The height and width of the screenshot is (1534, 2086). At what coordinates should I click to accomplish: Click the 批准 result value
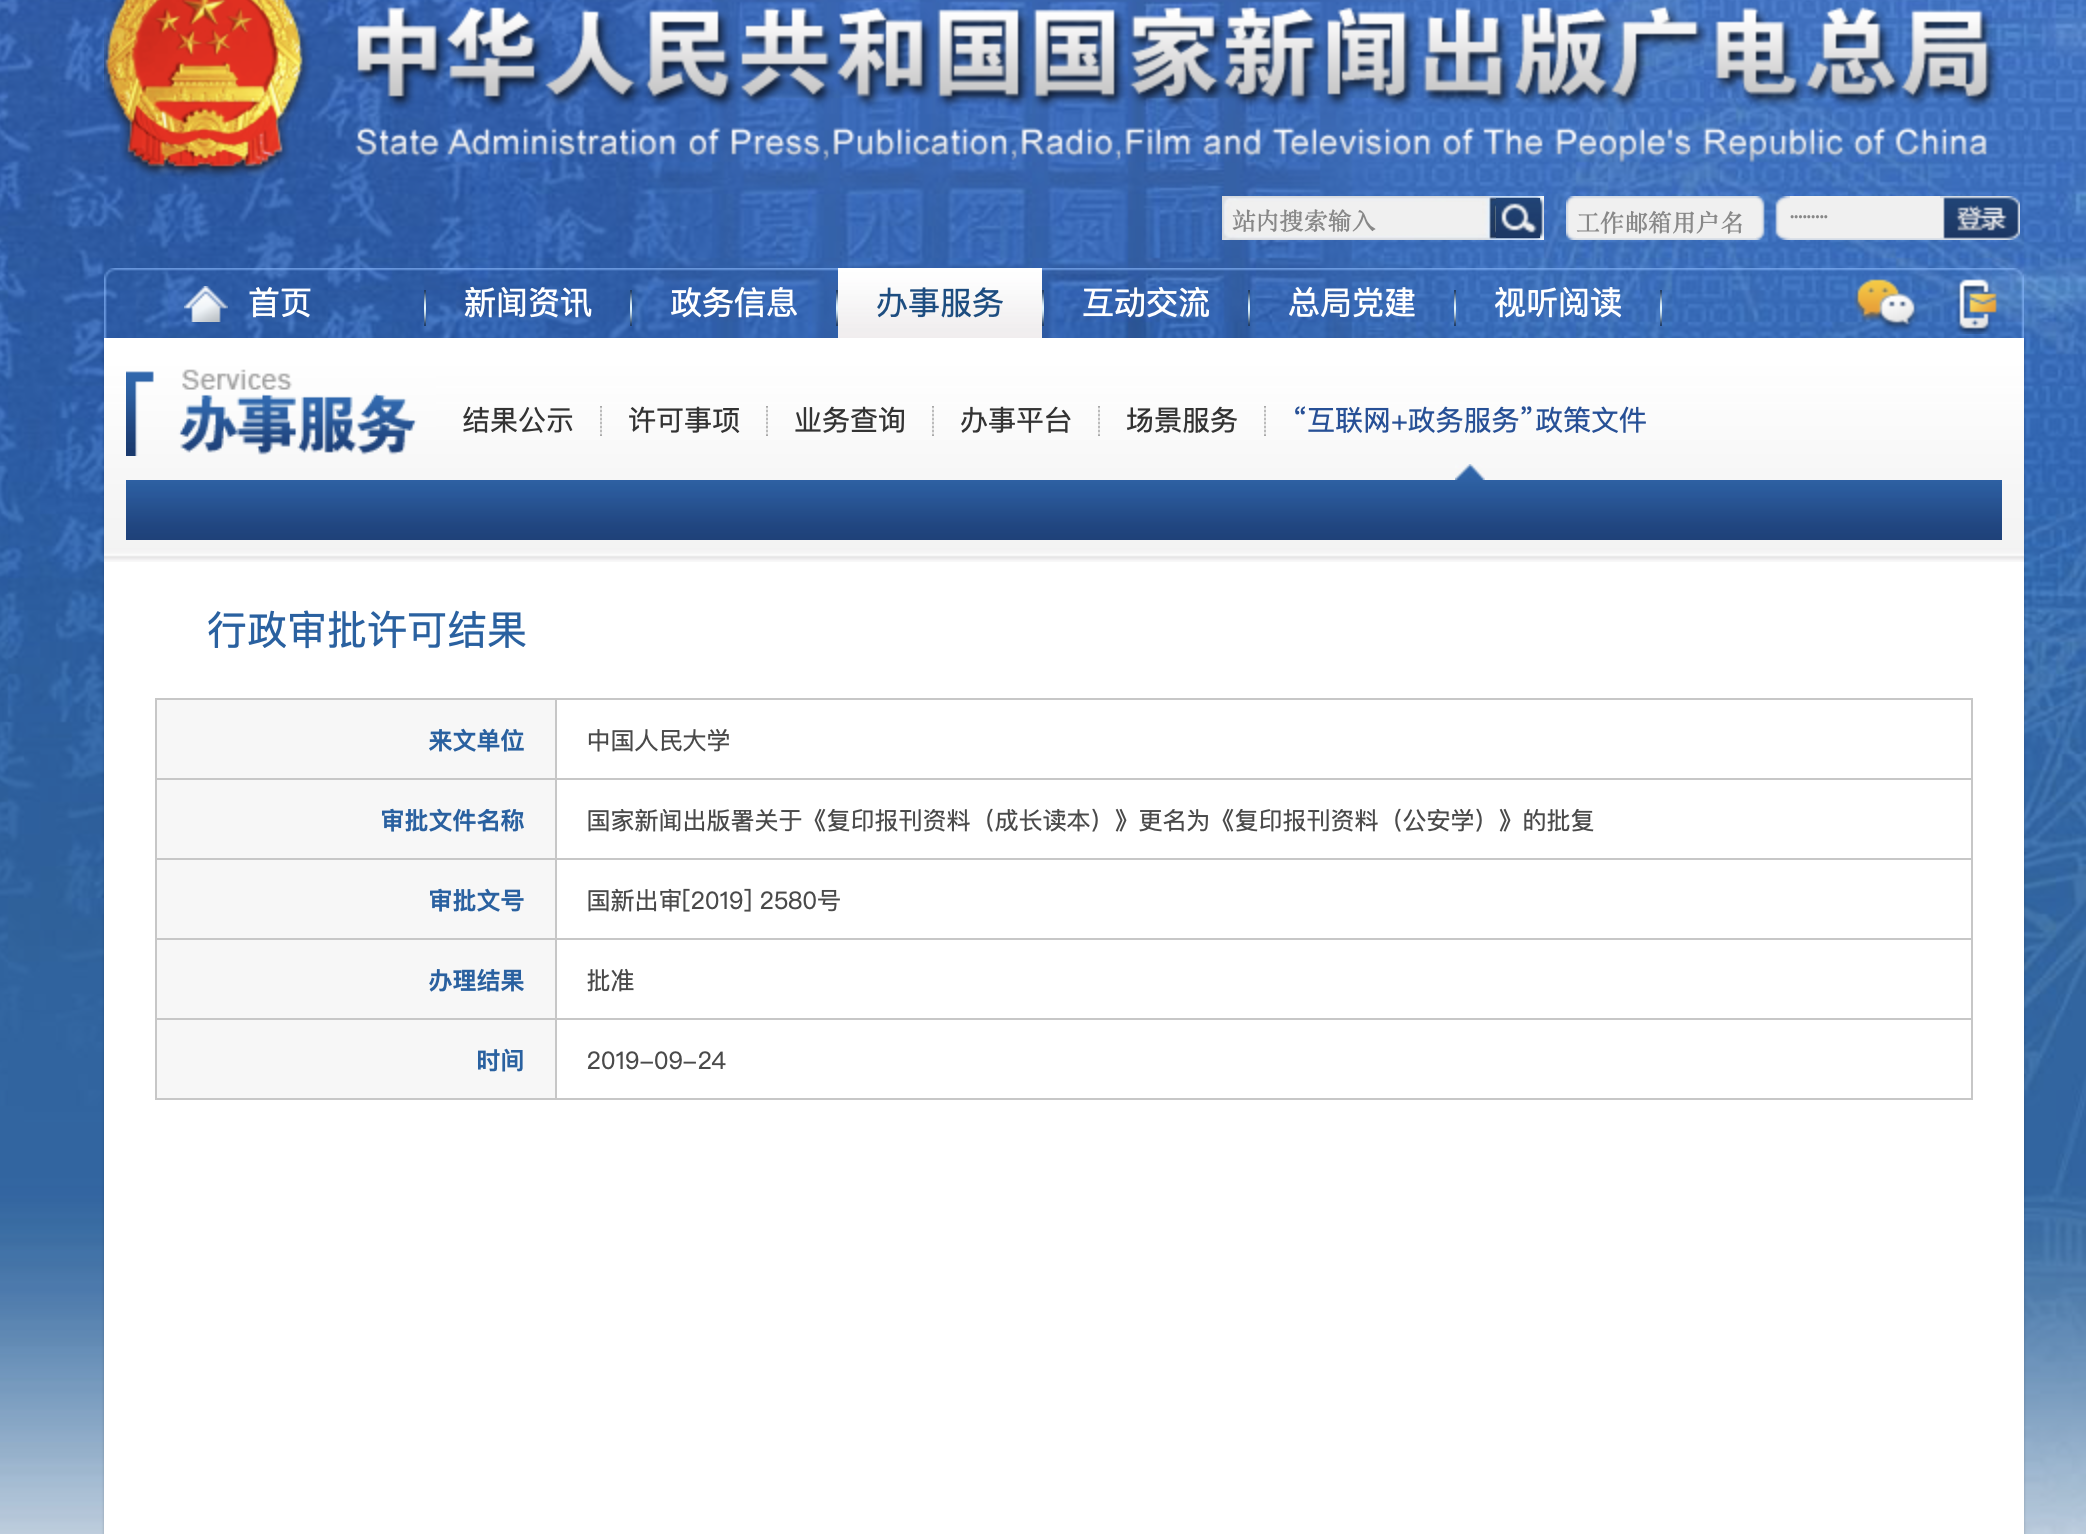(611, 980)
